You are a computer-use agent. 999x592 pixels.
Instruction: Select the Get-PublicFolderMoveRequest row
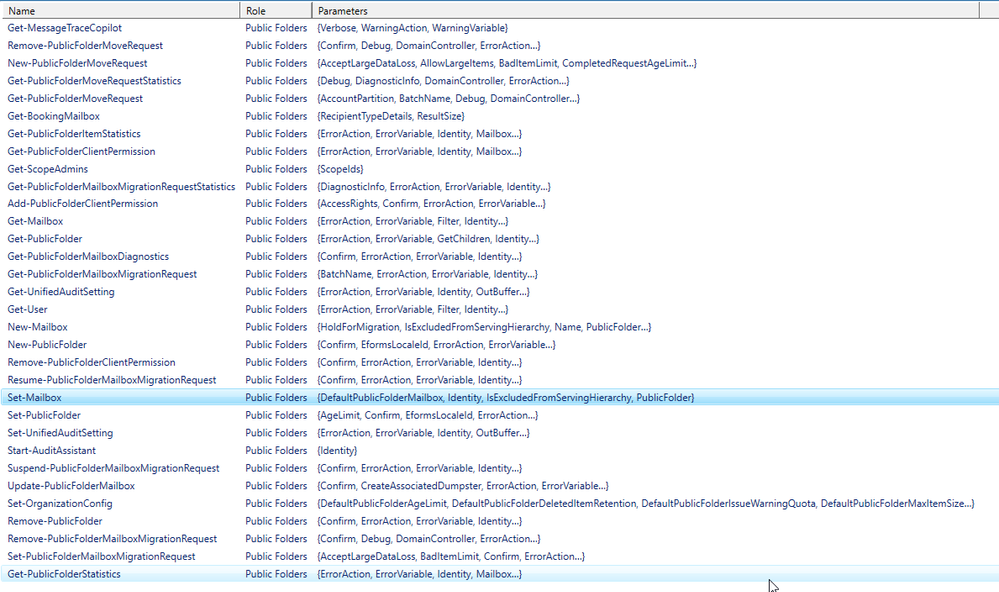coord(500,99)
